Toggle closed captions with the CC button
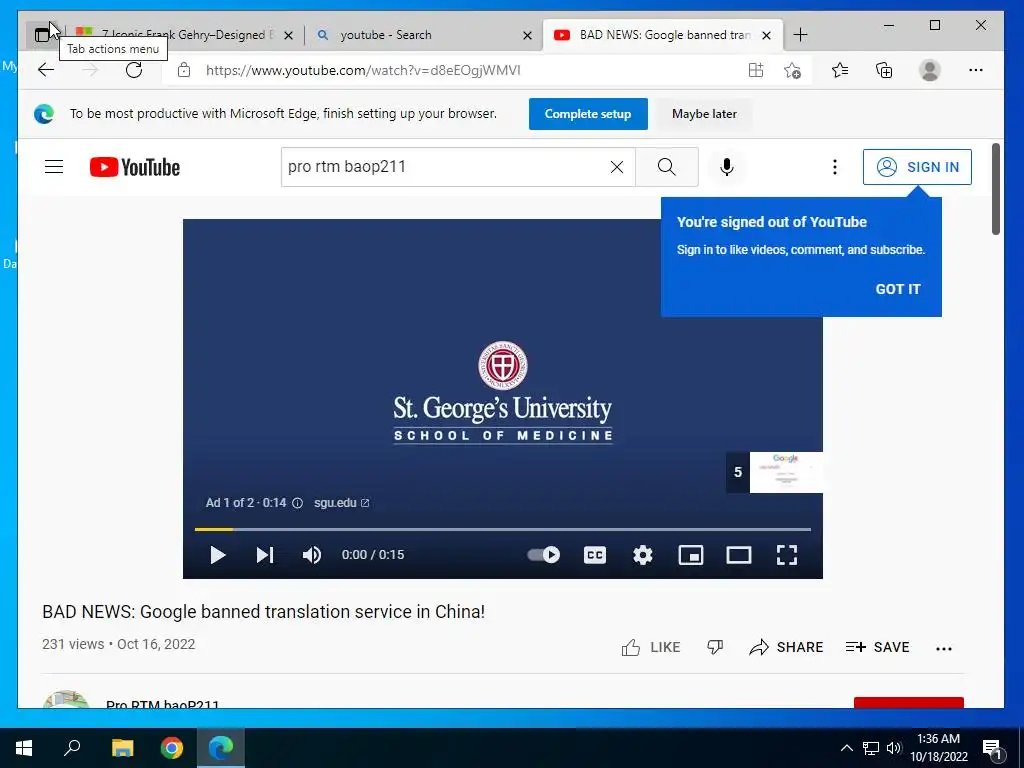This screenshot has height=768, width=1024. [x=594, y=555]
